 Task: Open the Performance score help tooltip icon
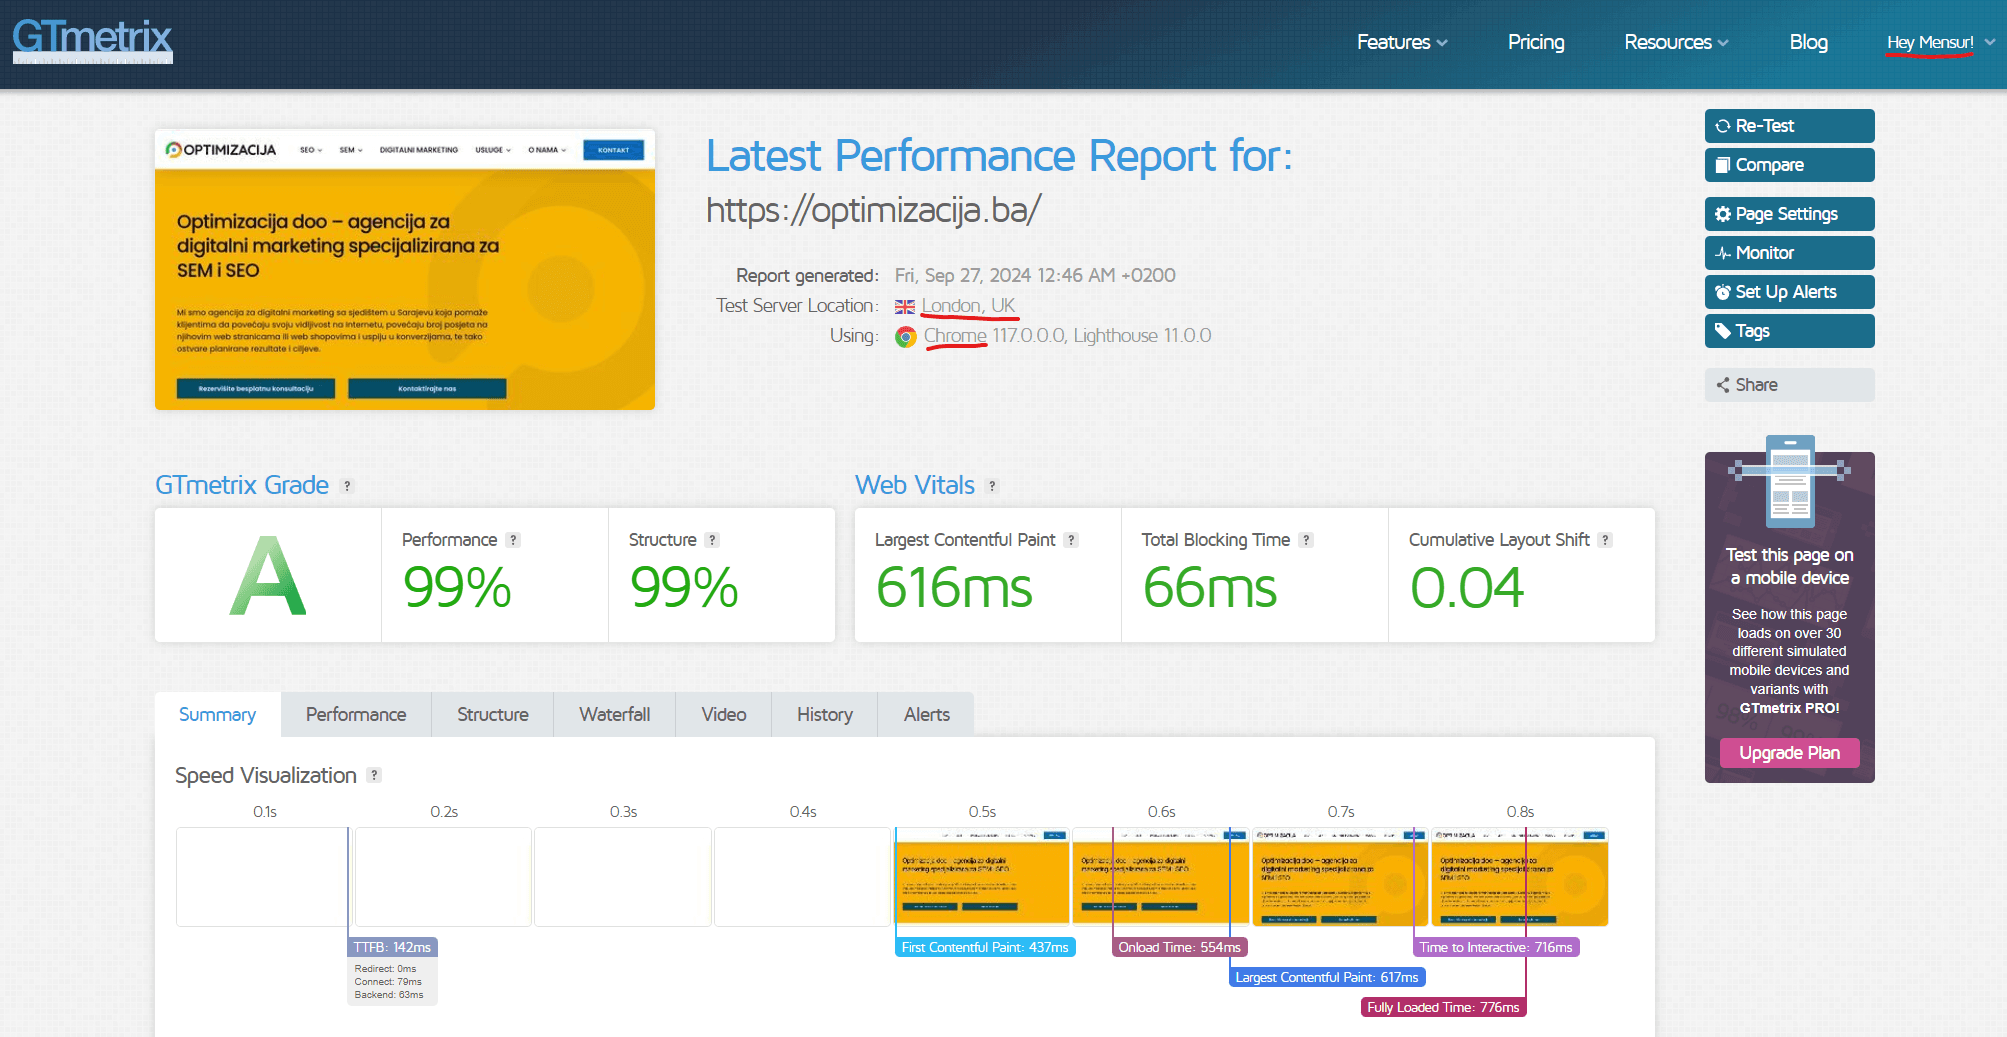pyautogui.click(x=513, y=540)
